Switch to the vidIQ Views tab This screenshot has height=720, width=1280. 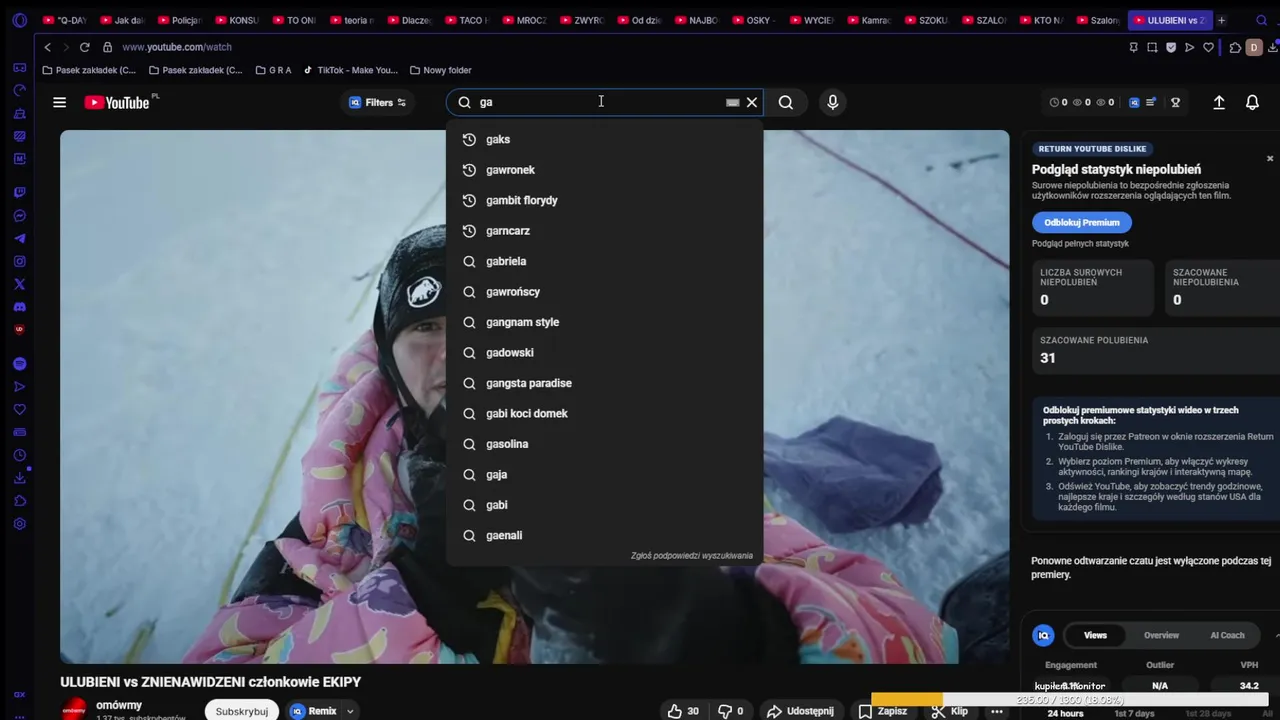coord(1095,635)
